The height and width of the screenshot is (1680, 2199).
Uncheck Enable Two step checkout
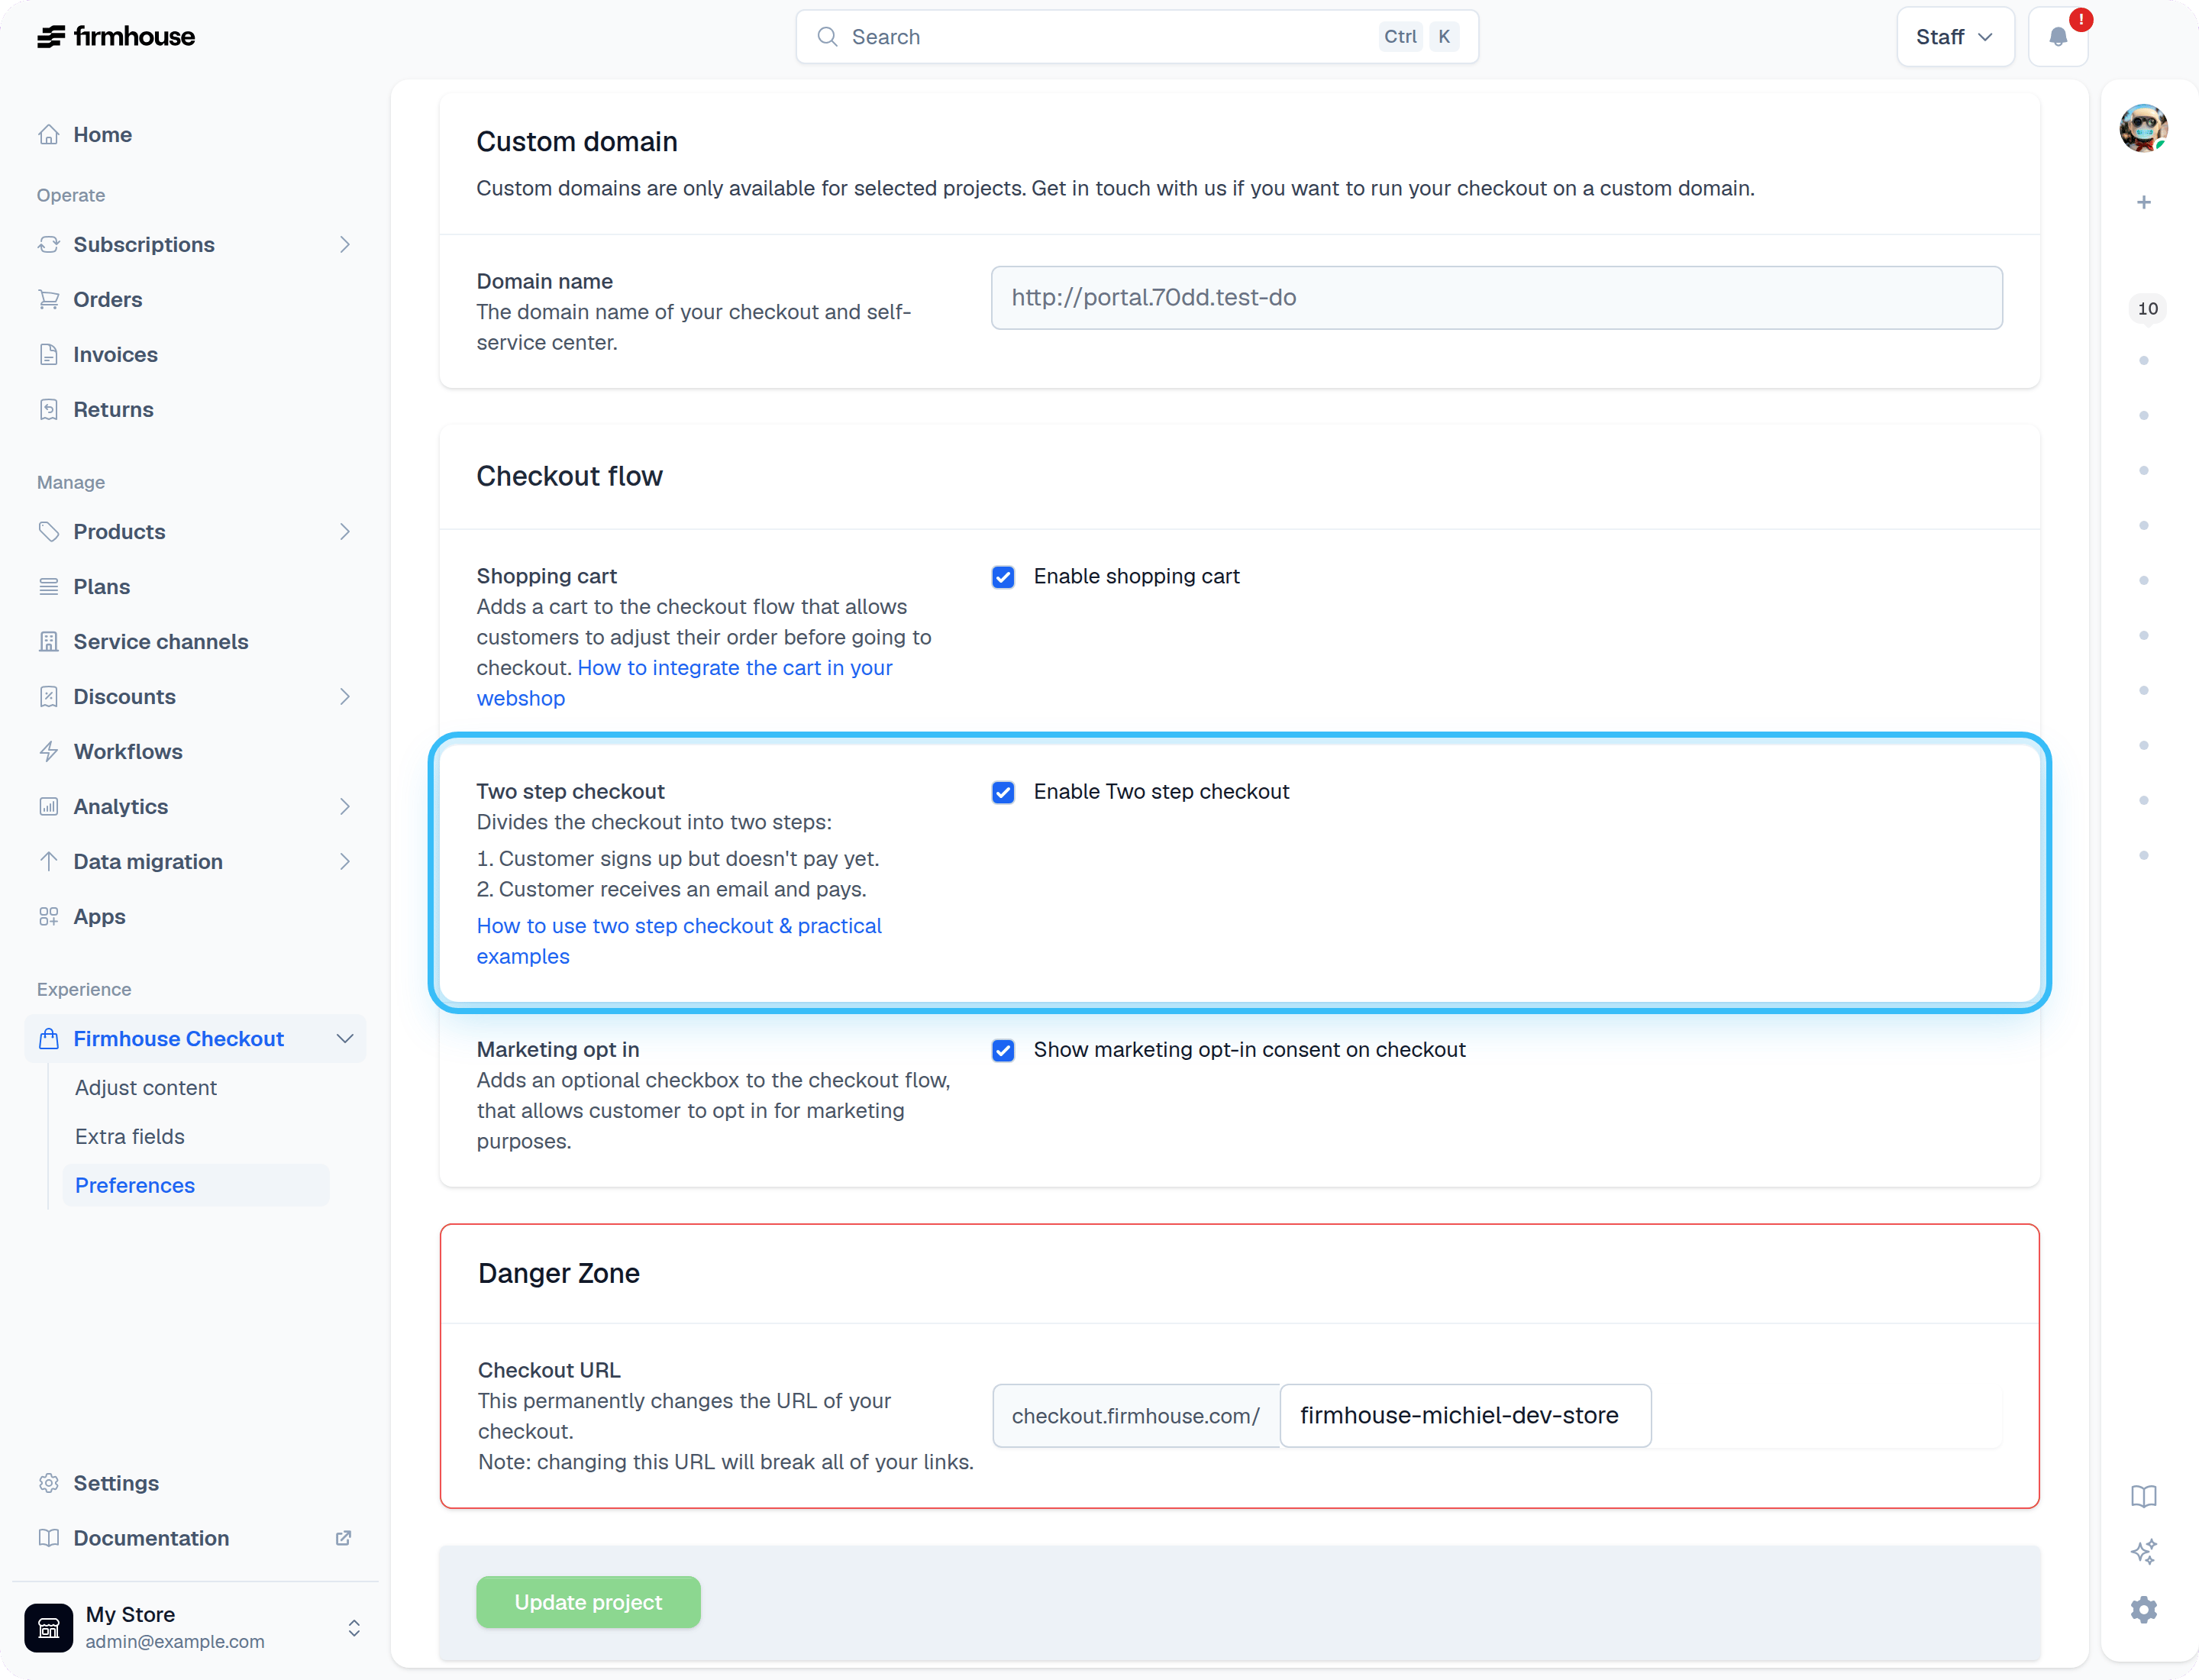[x=1003, y=792]
